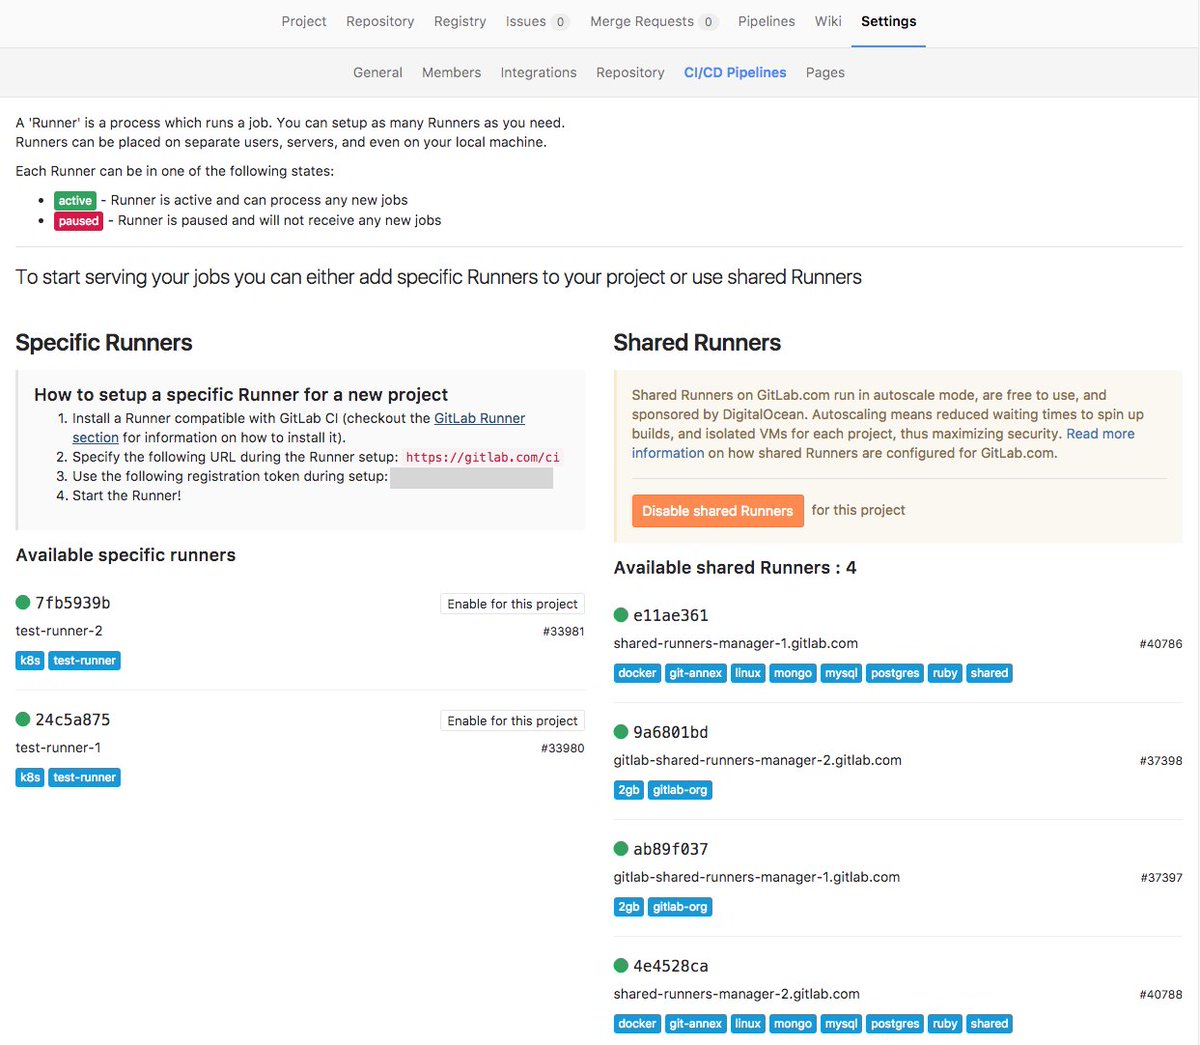Enable runner 24c5a875 for this project
The width and height of the screenshot is (1200, 1045).
512,721
